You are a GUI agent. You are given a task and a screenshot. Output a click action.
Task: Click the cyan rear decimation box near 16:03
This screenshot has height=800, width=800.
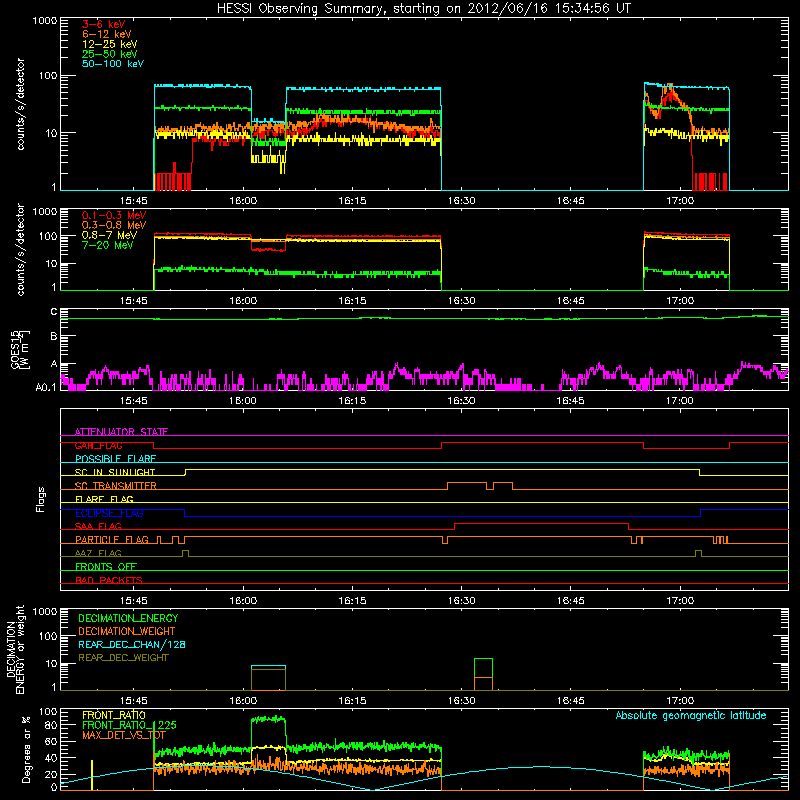pos(268,667)
